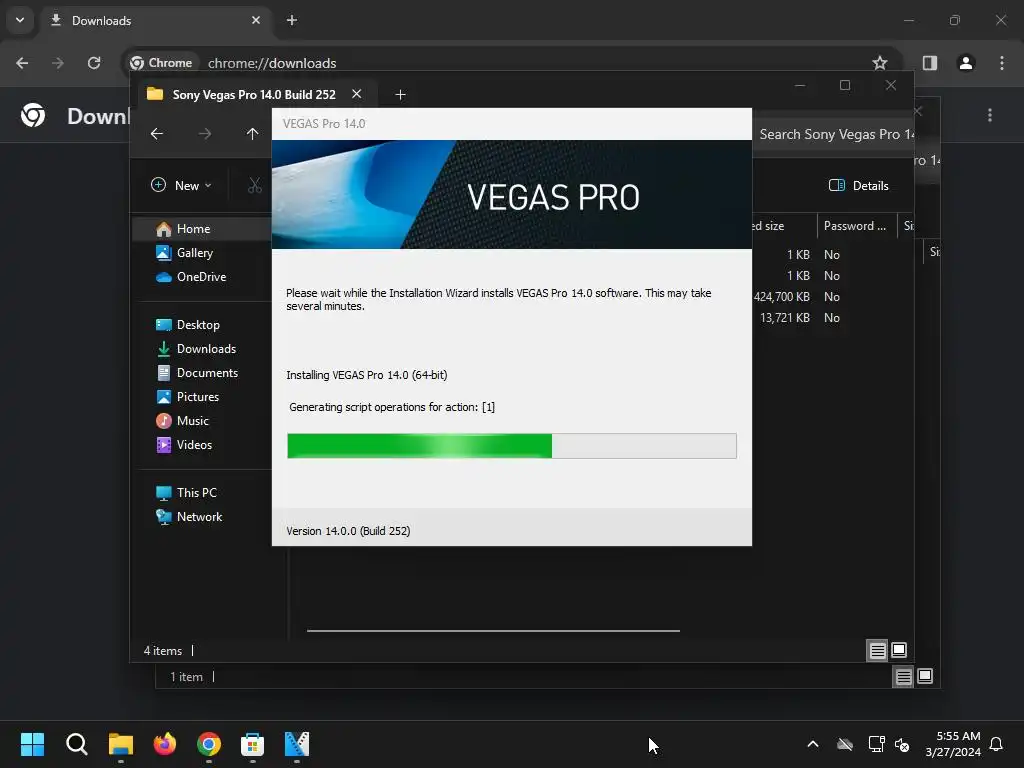This screenshot has height=768, width=1024.
Task: Open Chrome from the taskbar
Action: (x=209, y=744)
